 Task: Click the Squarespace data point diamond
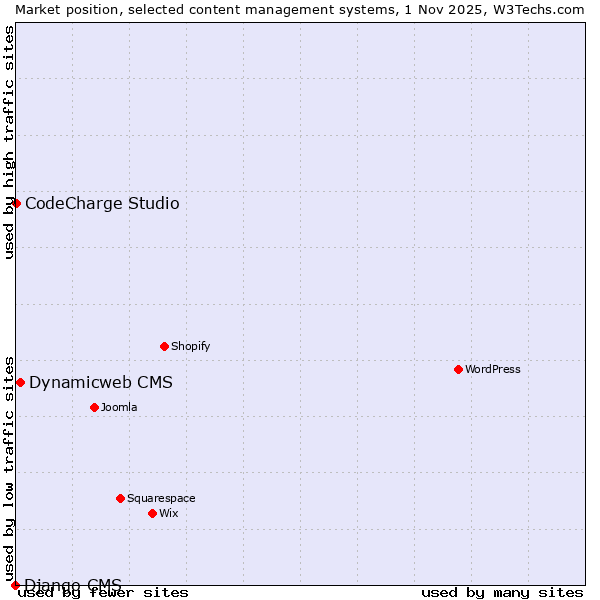point(120,498)
